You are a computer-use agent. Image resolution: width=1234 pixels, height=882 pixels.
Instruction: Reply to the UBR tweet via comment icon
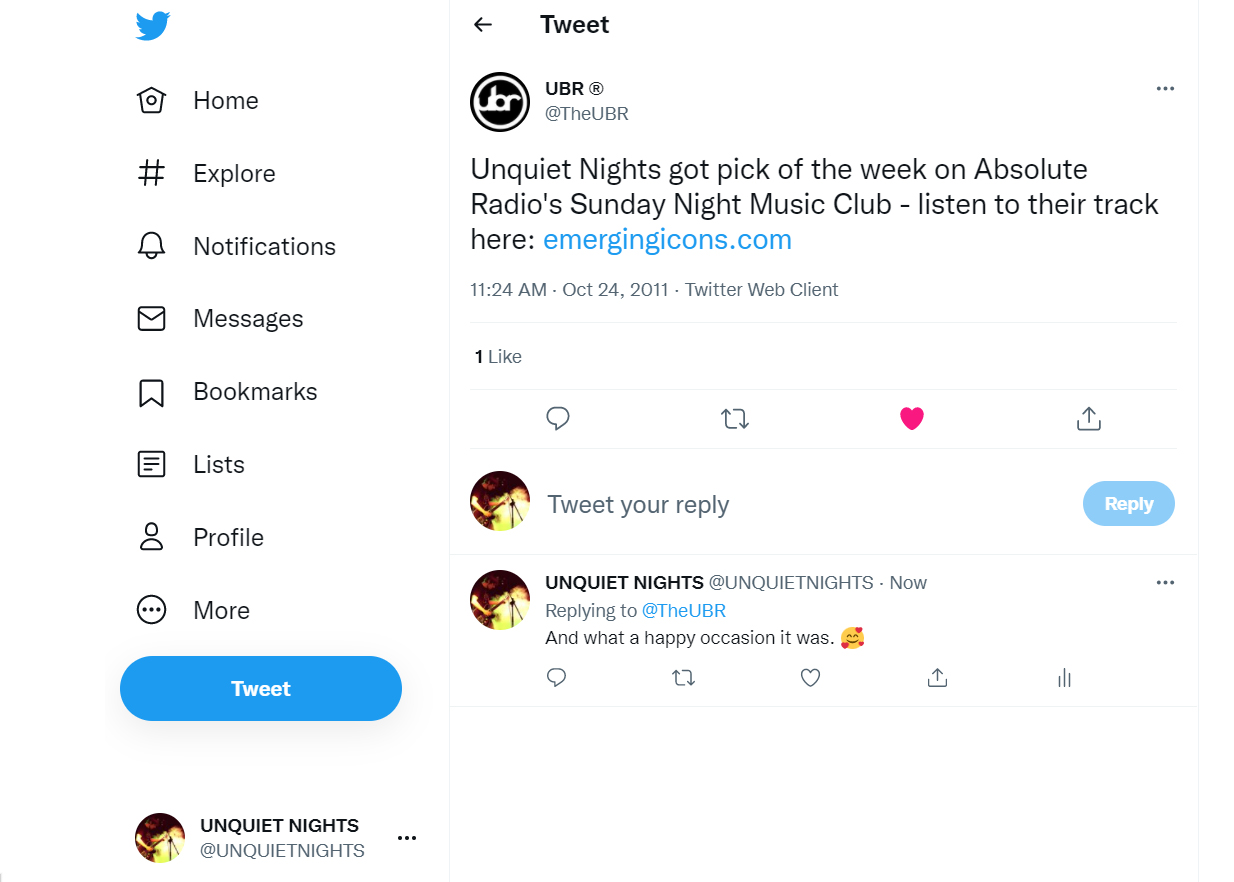pos(558,419)
